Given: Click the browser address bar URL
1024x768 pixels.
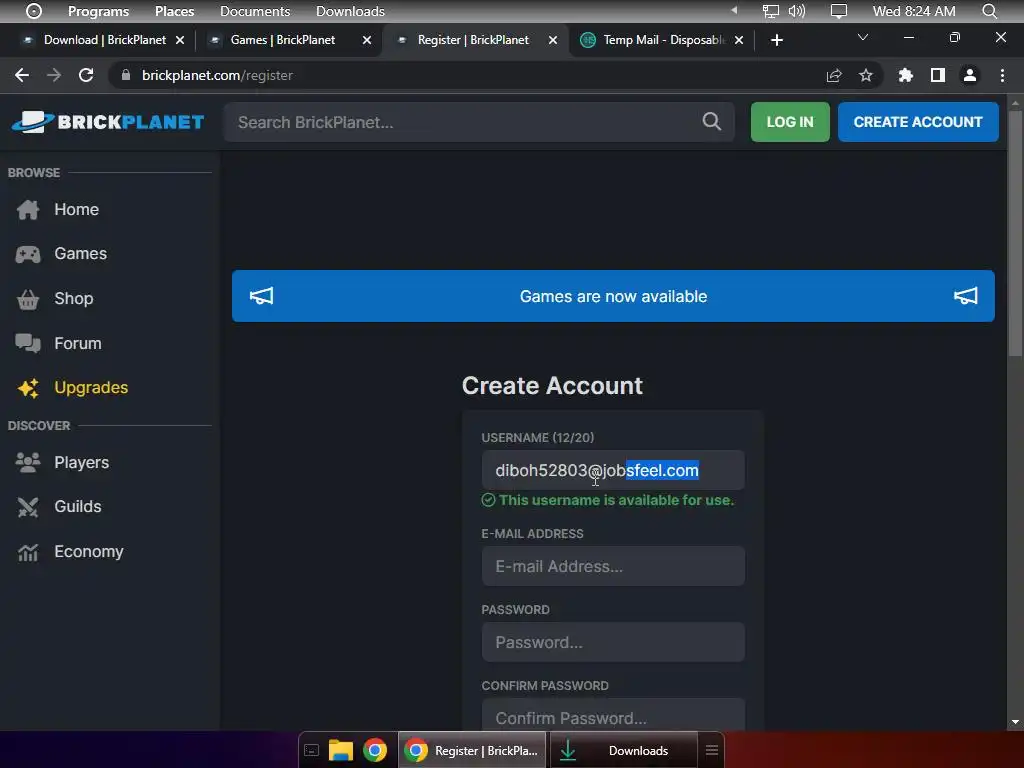Looking at the screenshot, I should (217, 75).
